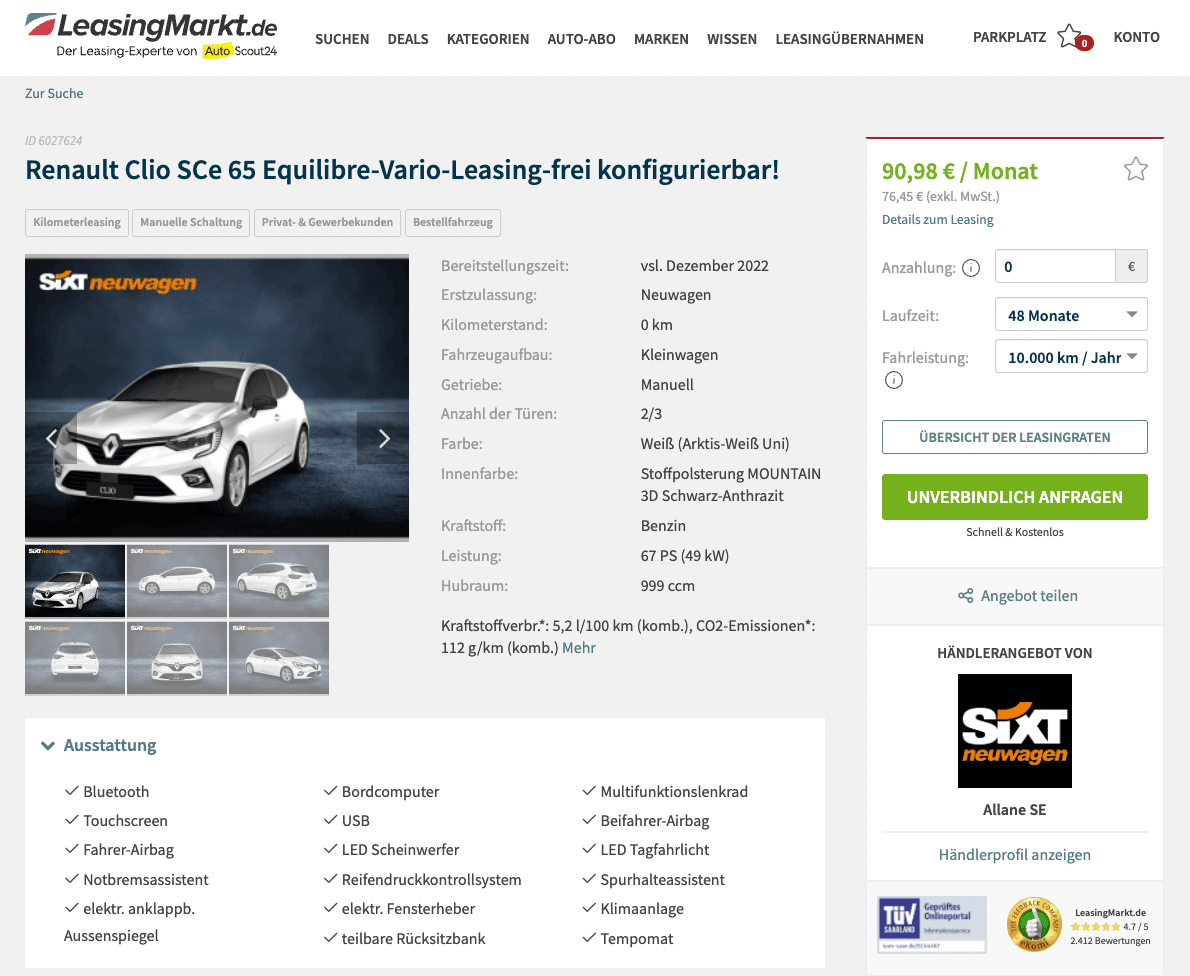Select the rear view car thumbnail
Screen dimensions: 1190x976
click(74, 658)
